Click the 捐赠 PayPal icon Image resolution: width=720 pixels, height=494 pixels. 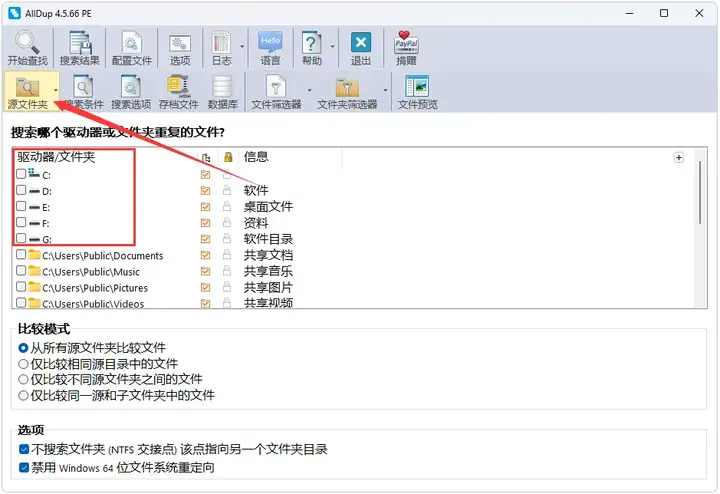click(406, 43)
